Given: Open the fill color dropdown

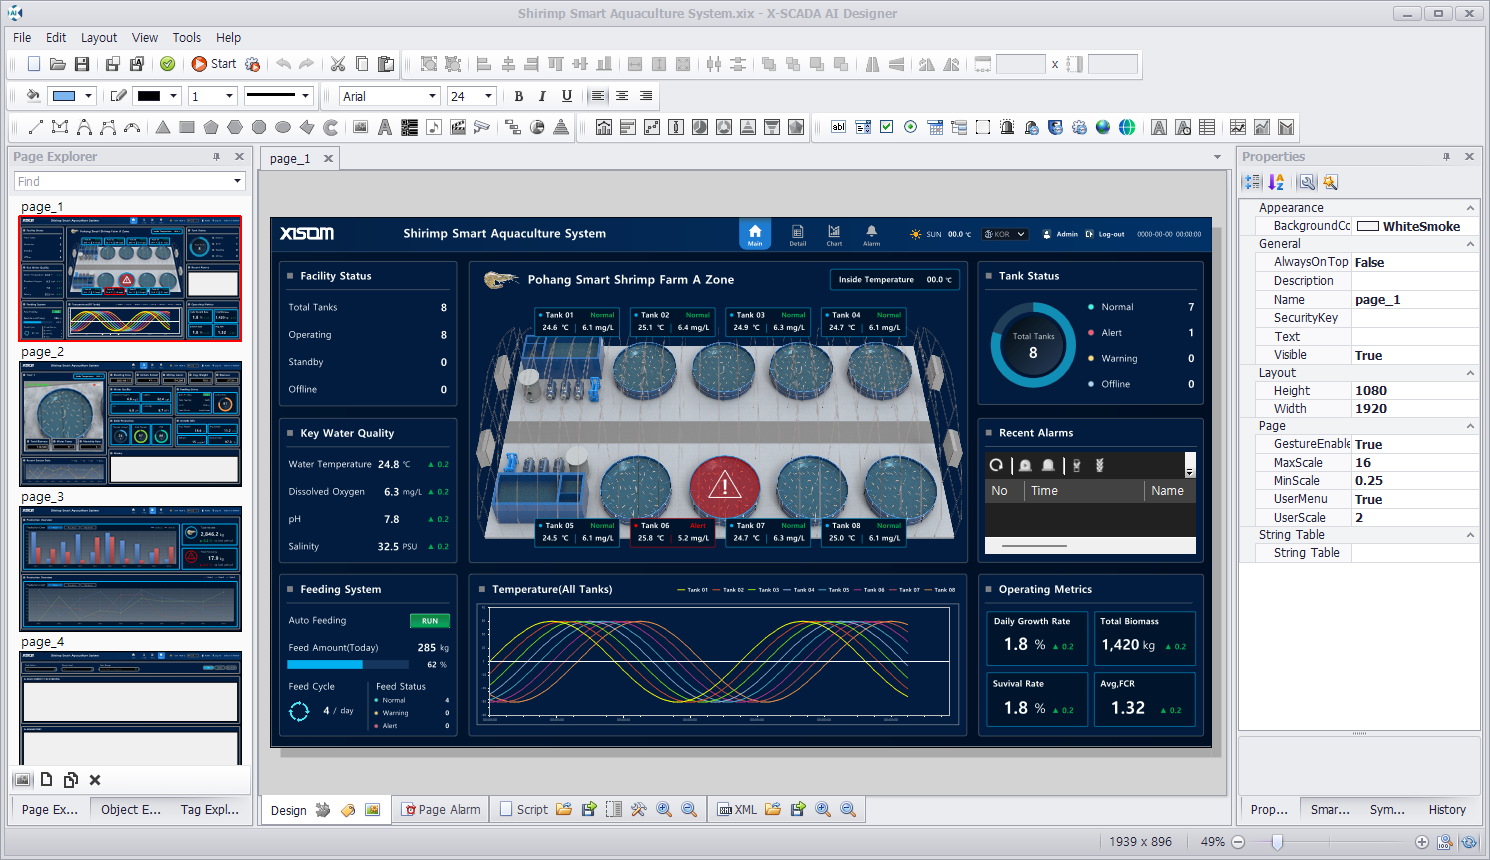Looking at the screenshot, I should pos(89,96).
